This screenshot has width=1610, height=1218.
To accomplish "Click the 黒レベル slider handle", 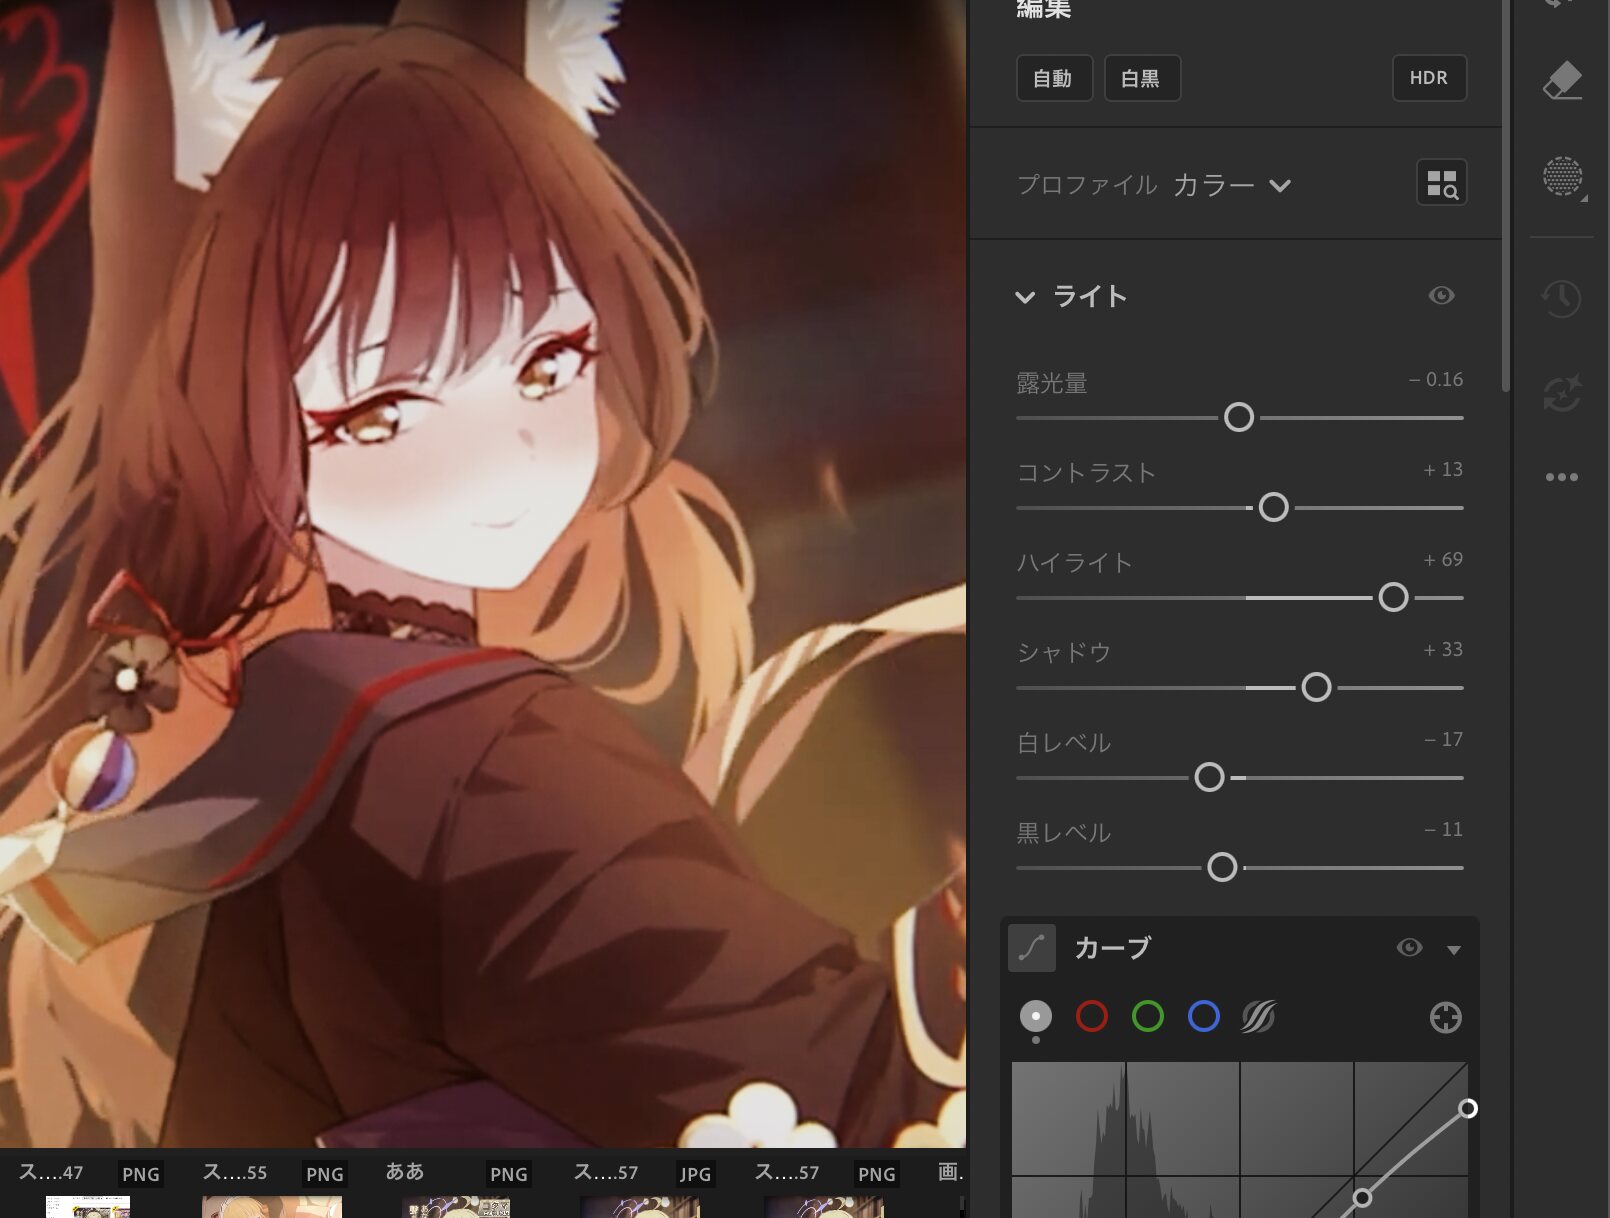I will coord(1222,867).
